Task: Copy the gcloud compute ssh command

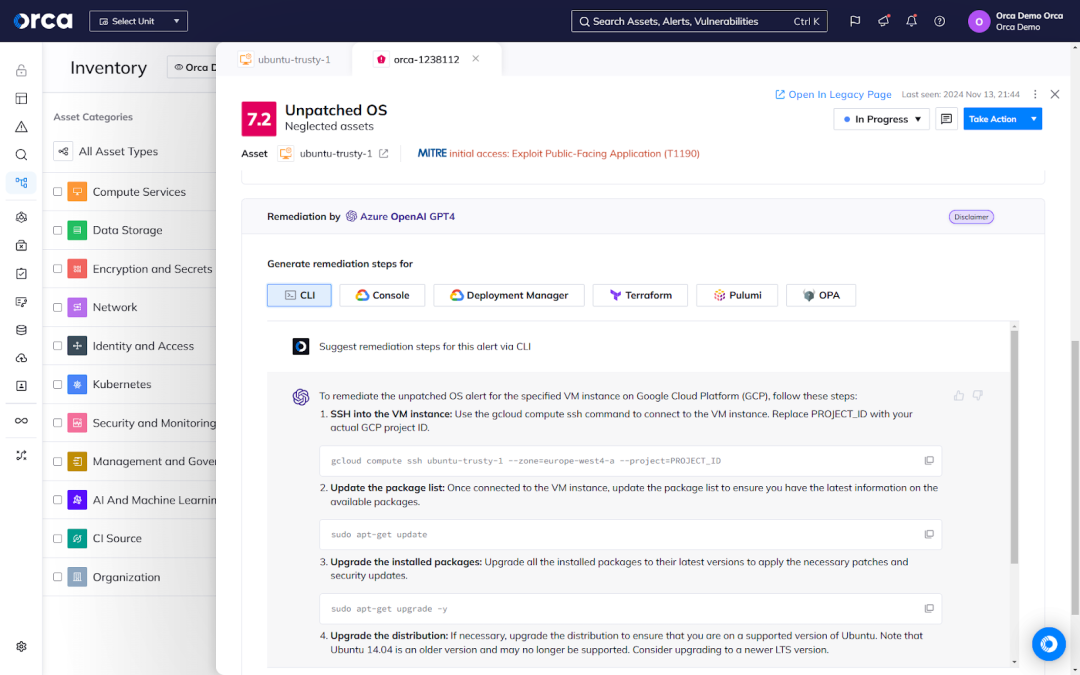Action: [x=929, y=460]
